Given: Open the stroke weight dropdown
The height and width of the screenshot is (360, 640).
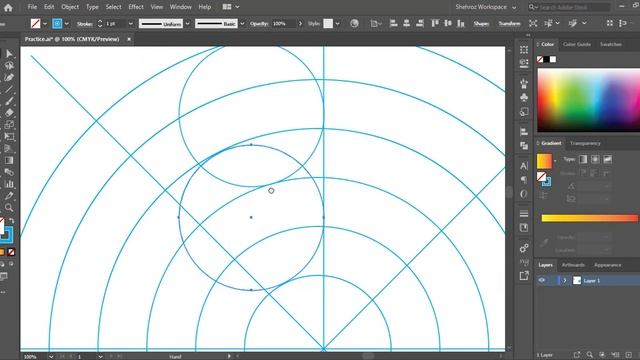Looking at the screenshot, I should (x=131, y=24).
